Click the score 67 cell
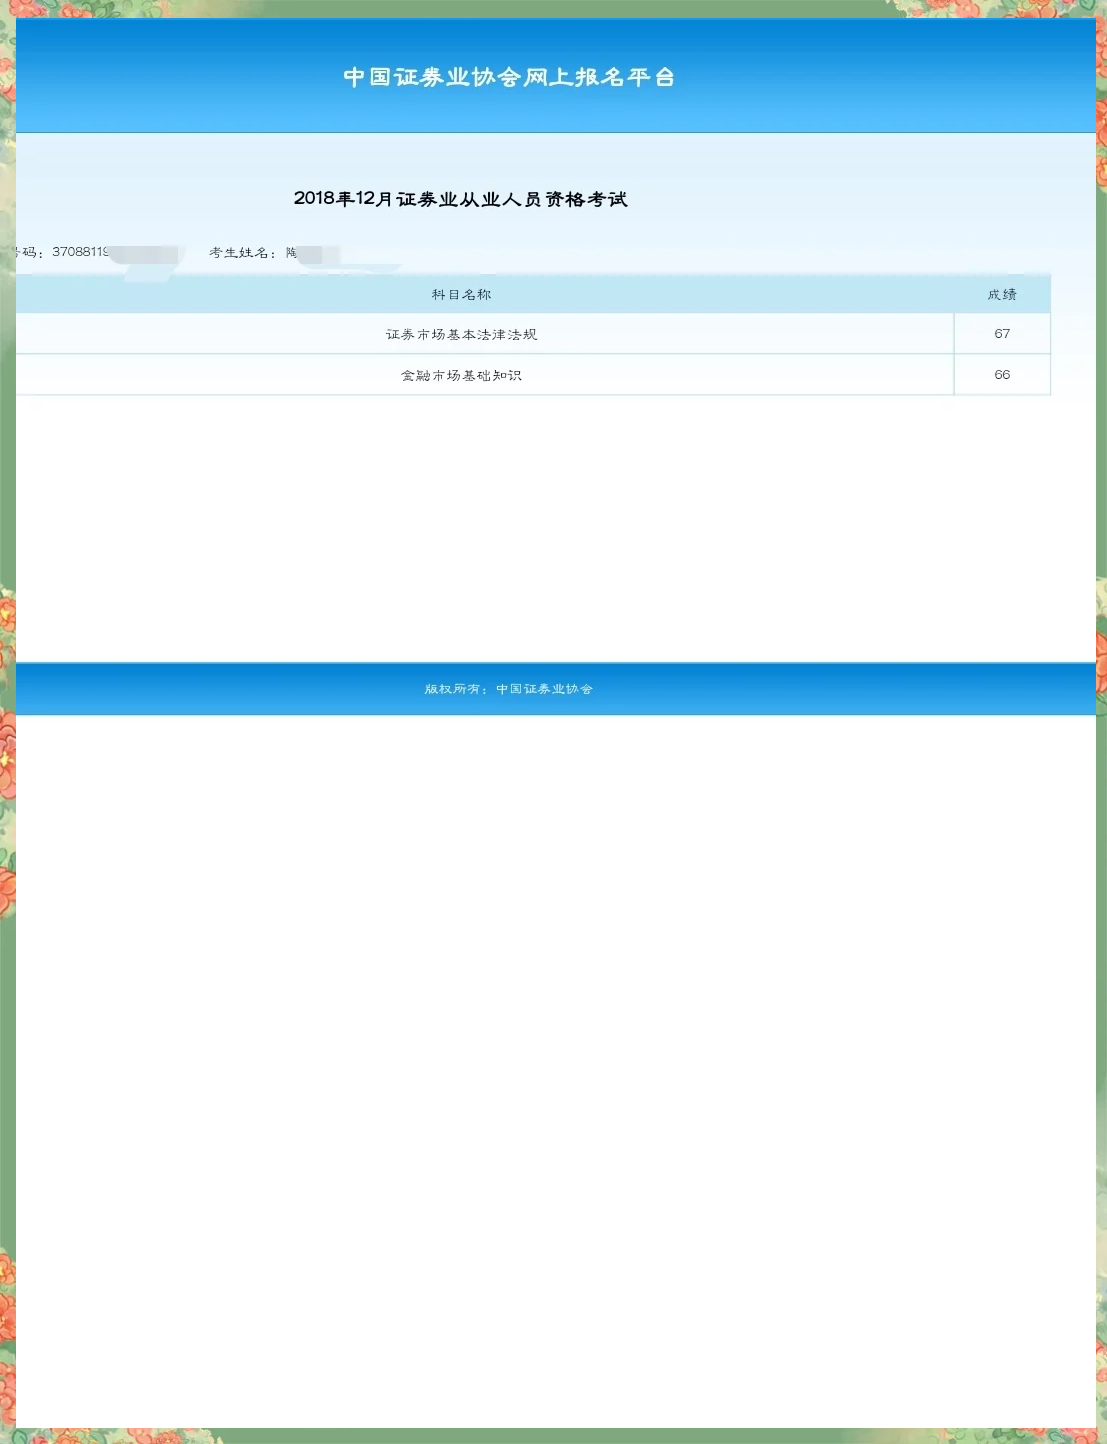The image size is (1107, 1444). point(1001,334)
